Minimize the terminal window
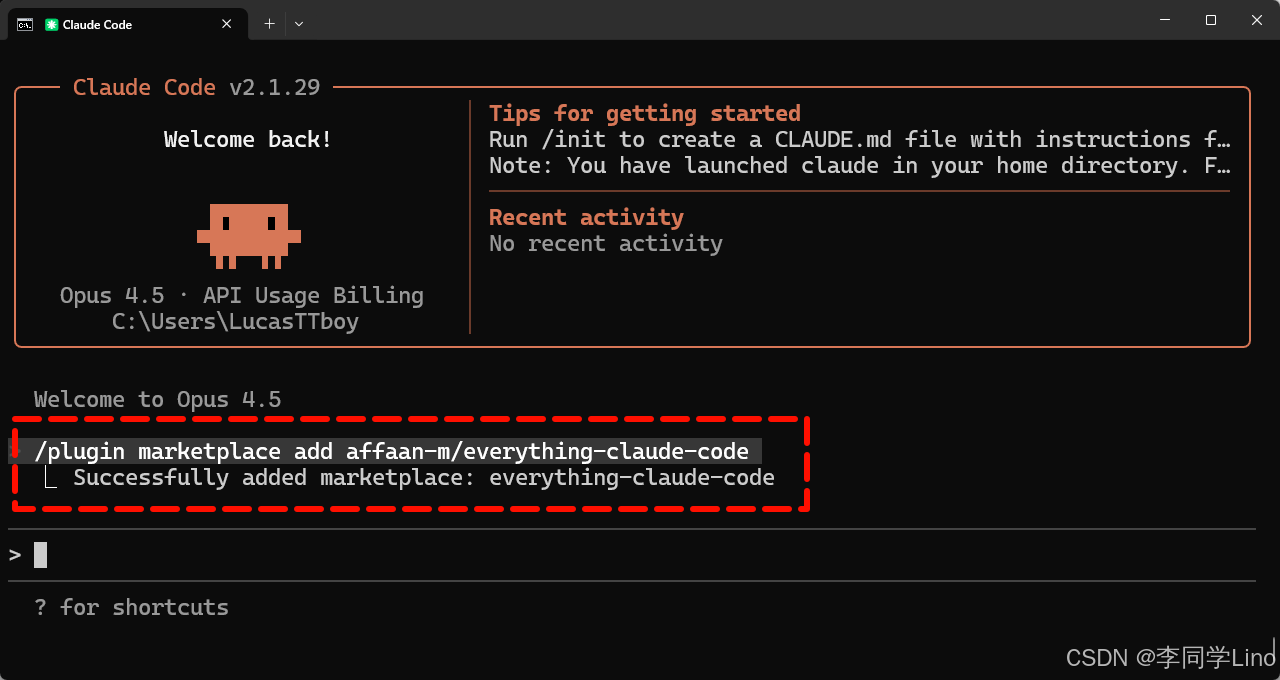 point(1165,20)
